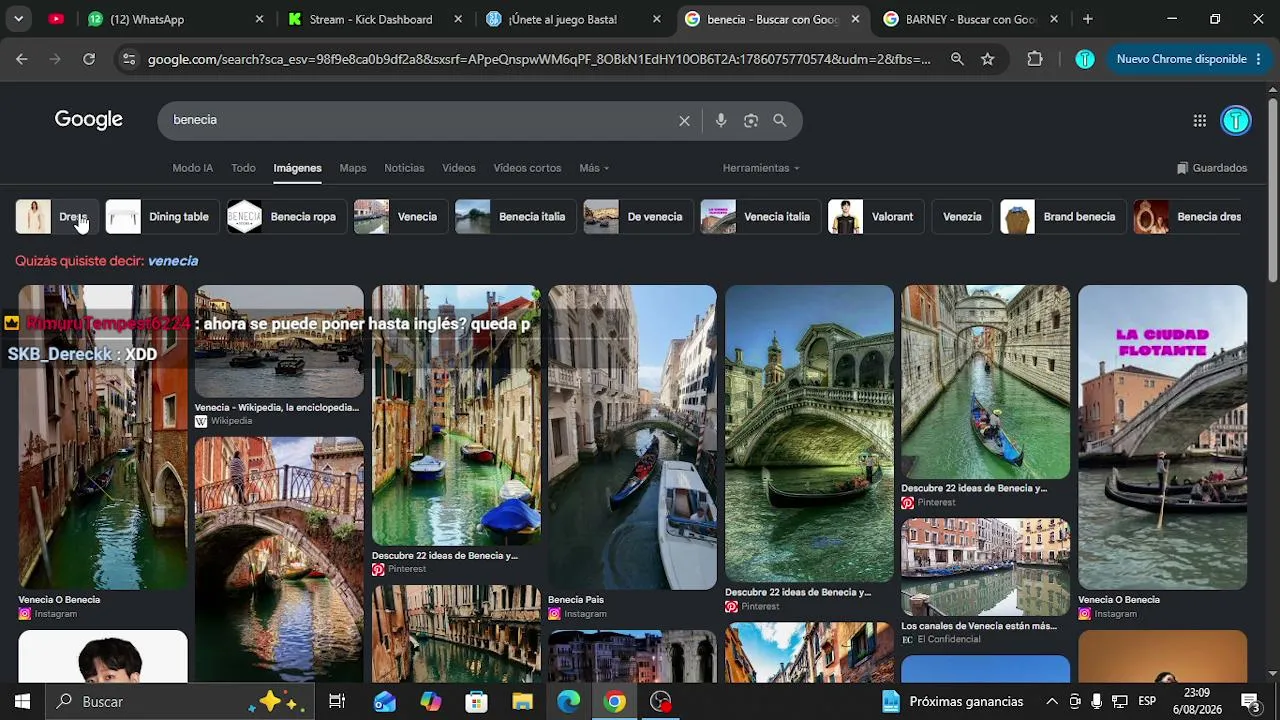Open a new browser tab
The image size is (1280, 720).
[1088, 19]
